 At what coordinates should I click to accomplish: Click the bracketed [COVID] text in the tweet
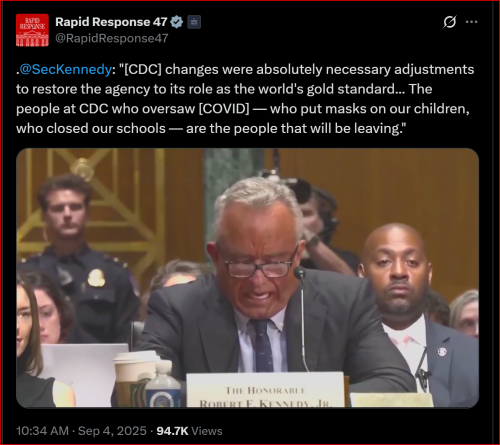[x=224, y=109]
